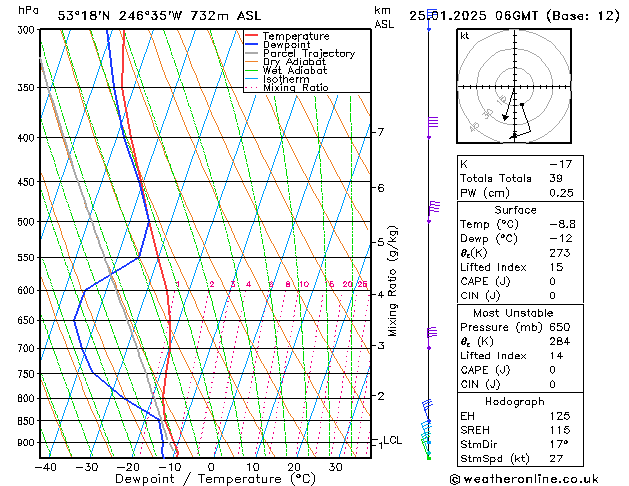This screenshot has height=486, width=629.
Task: Click the Most Unstable Lifted Index 14
Action: [556, 356]
